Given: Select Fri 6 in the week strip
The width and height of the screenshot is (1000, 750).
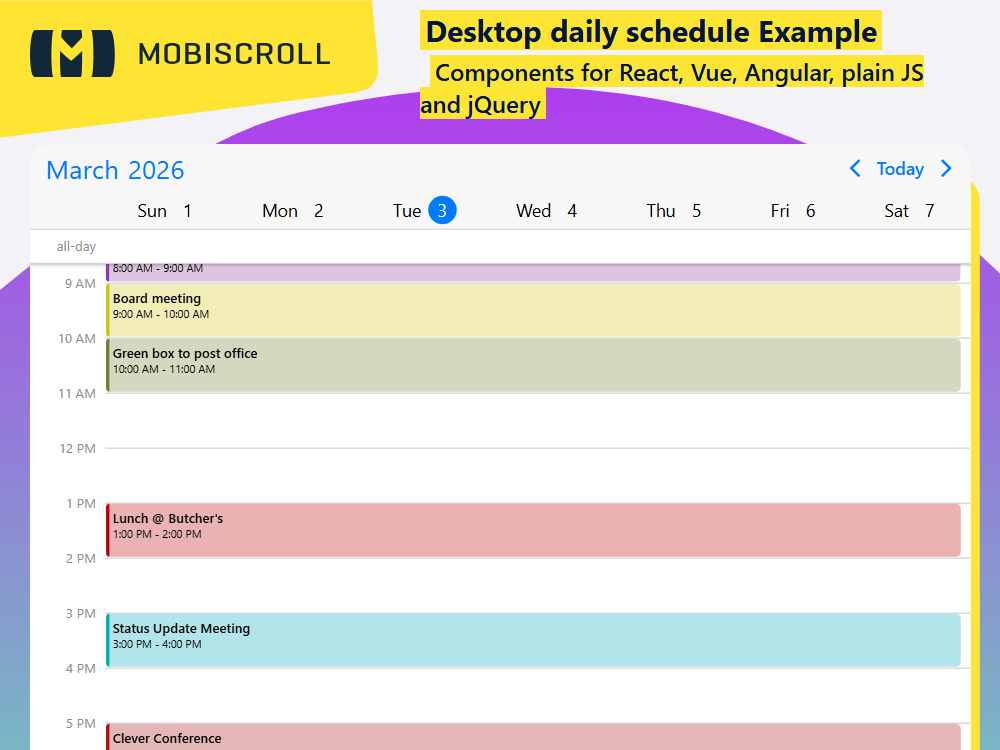Looking at the screenshot, I should pyautogui.click(x=793, y=211).
